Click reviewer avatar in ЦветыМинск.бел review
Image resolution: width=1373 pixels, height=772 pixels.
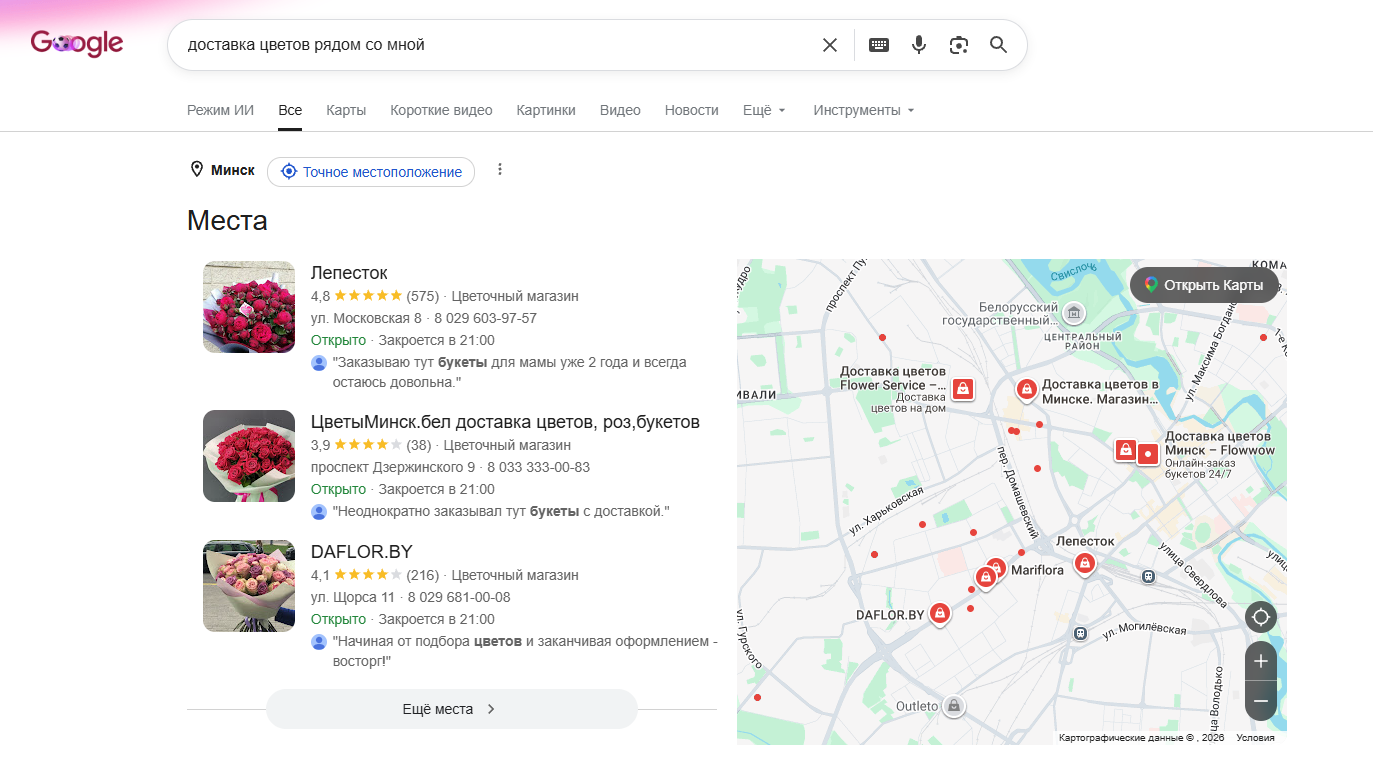[319, 512]
